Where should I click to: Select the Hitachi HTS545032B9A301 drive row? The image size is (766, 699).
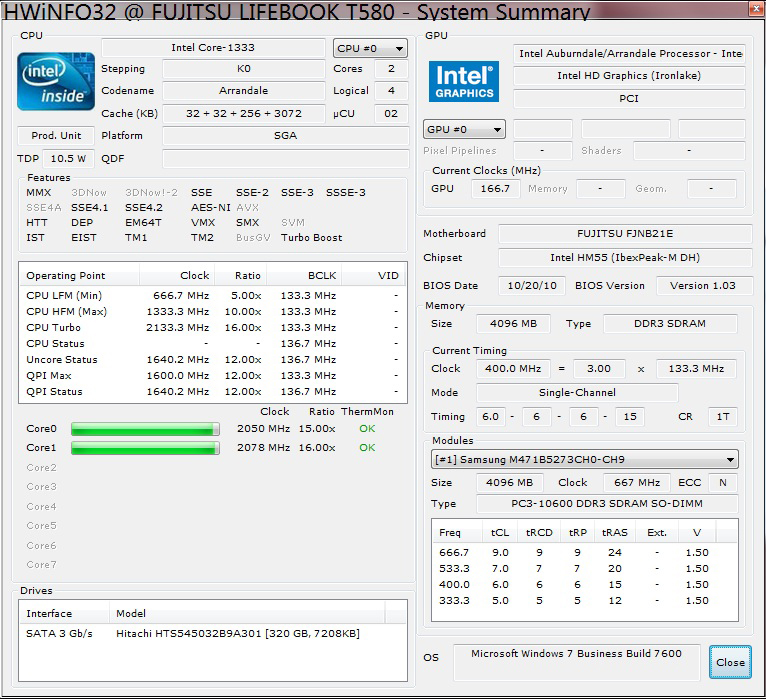click(x=213, y=634)
